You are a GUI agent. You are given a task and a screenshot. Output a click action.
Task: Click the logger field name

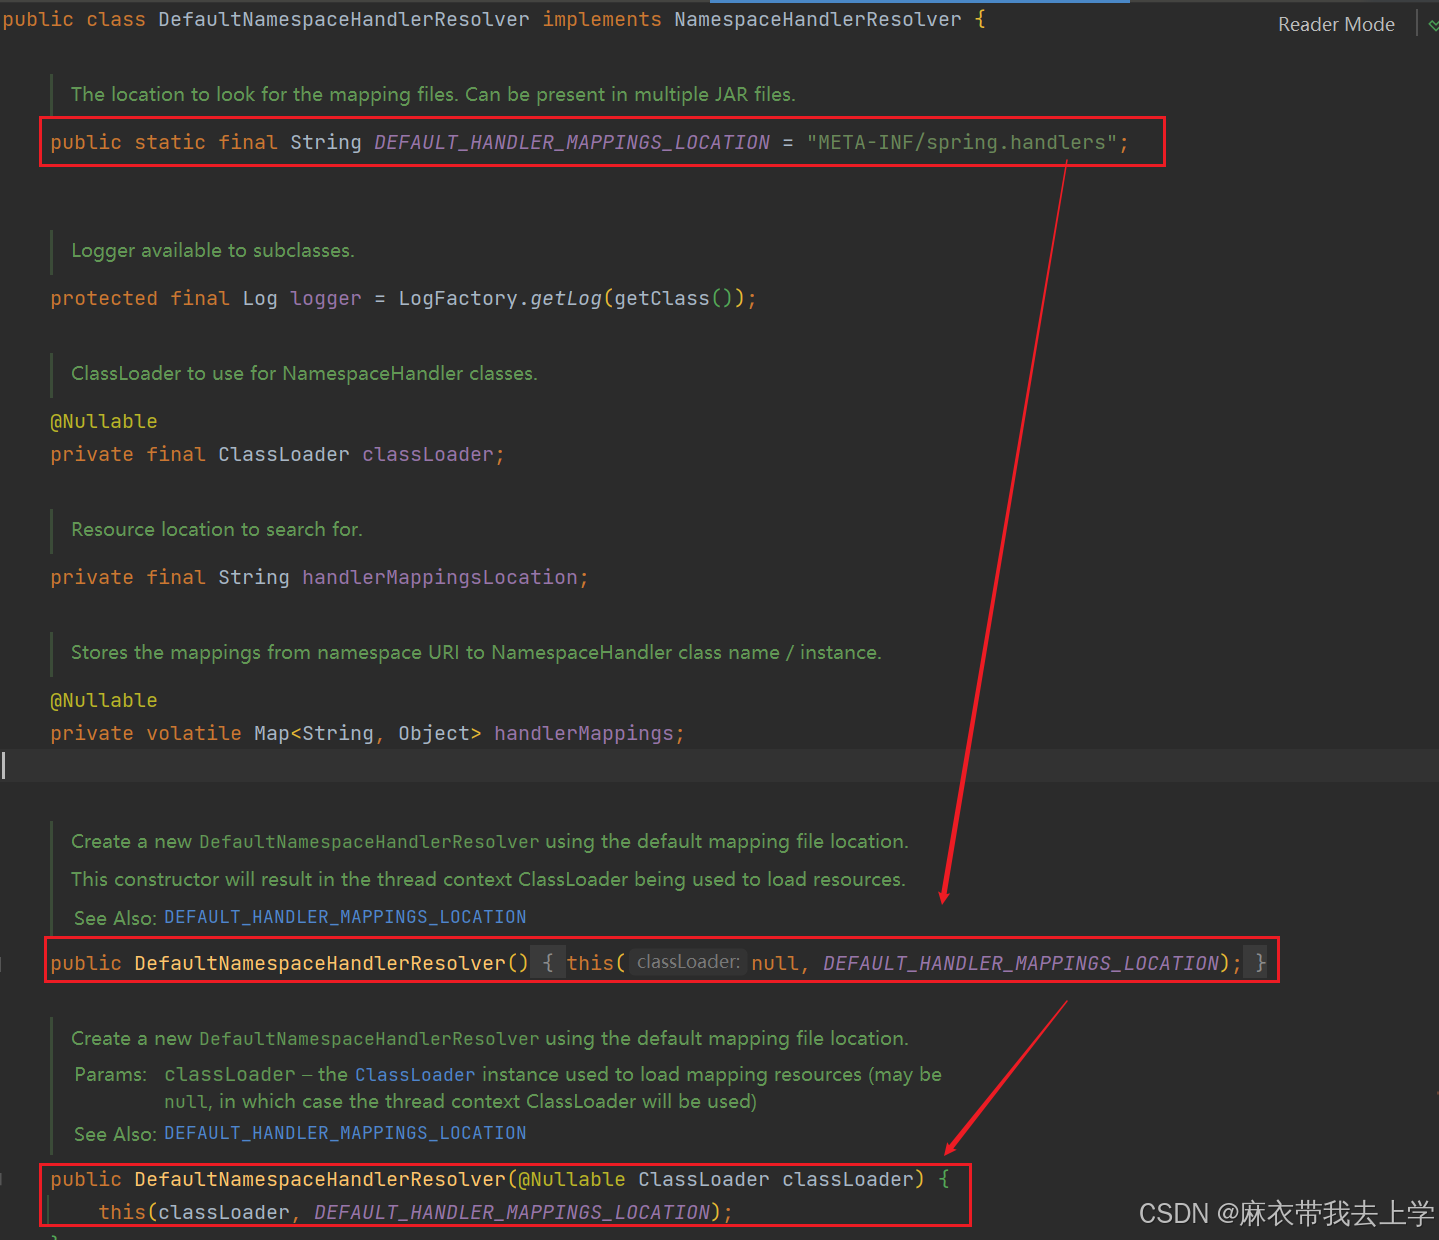[x=326, y=298]
